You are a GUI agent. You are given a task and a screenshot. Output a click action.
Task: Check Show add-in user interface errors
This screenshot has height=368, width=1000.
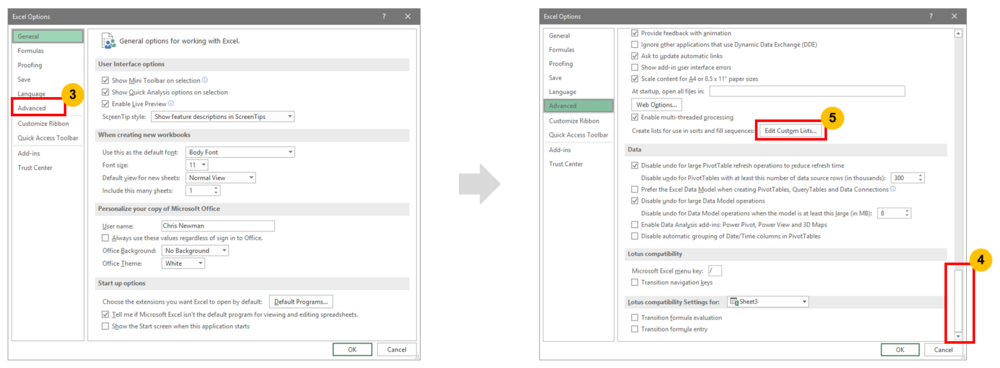click(635, 67)
